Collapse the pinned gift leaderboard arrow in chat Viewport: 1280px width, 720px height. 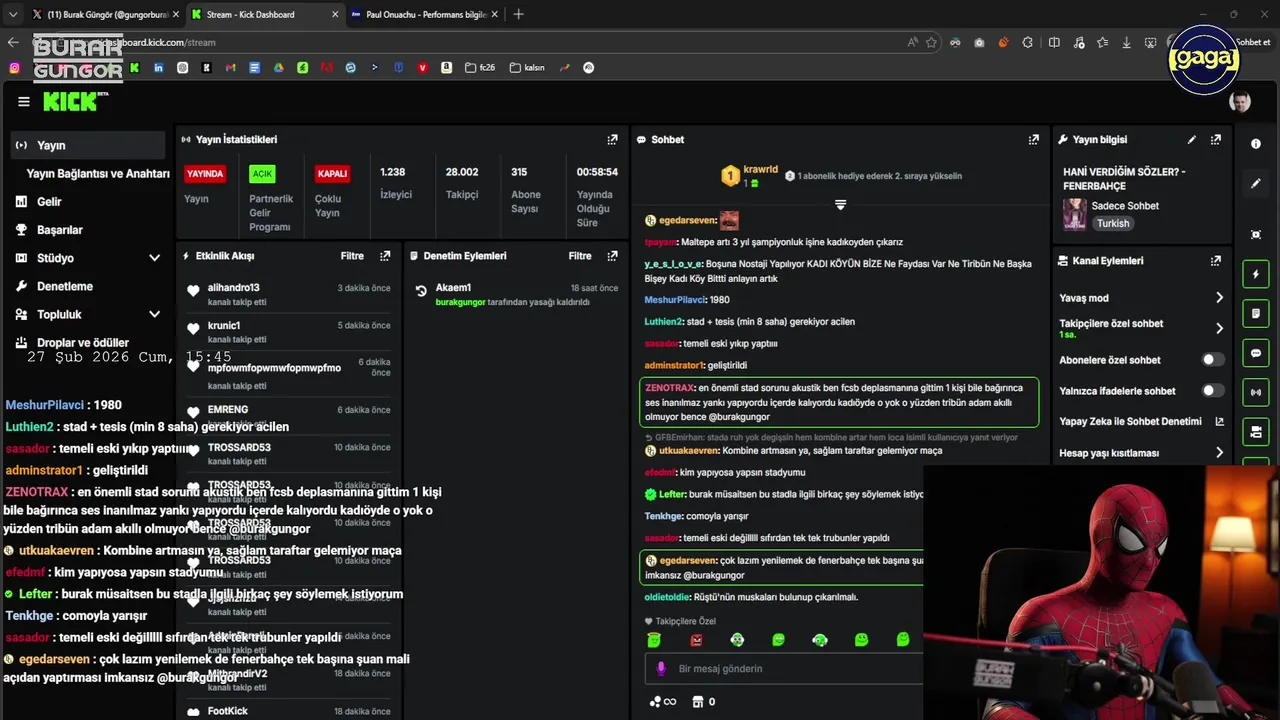840,205
